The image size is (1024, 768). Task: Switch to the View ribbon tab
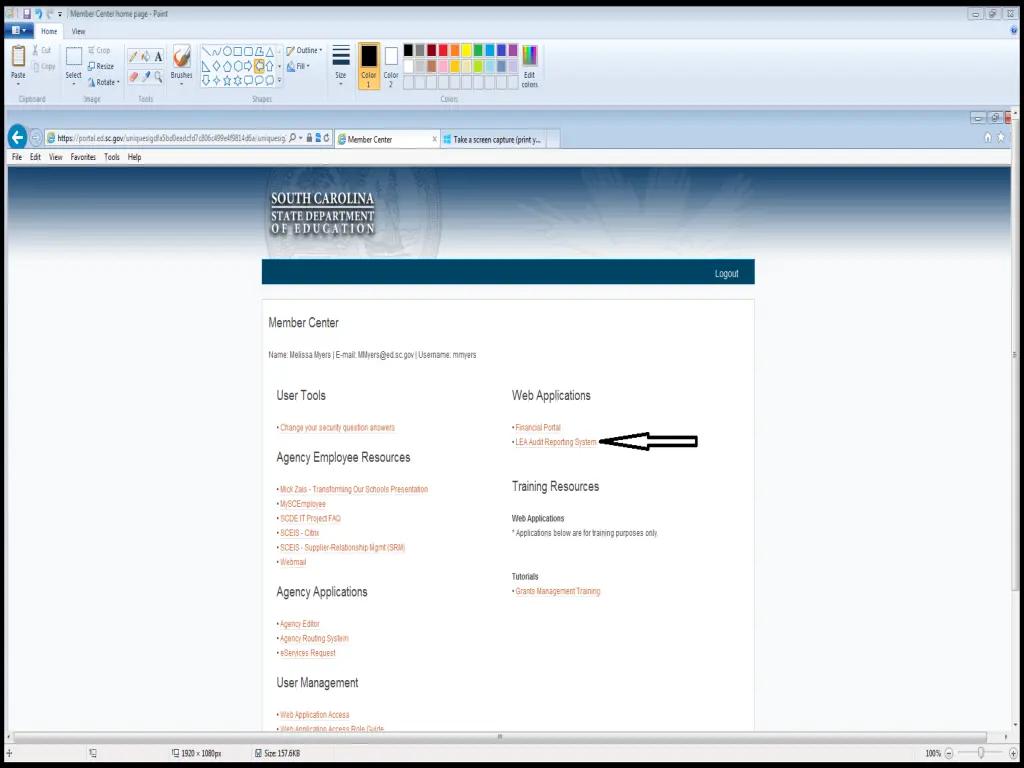[78, 31]
